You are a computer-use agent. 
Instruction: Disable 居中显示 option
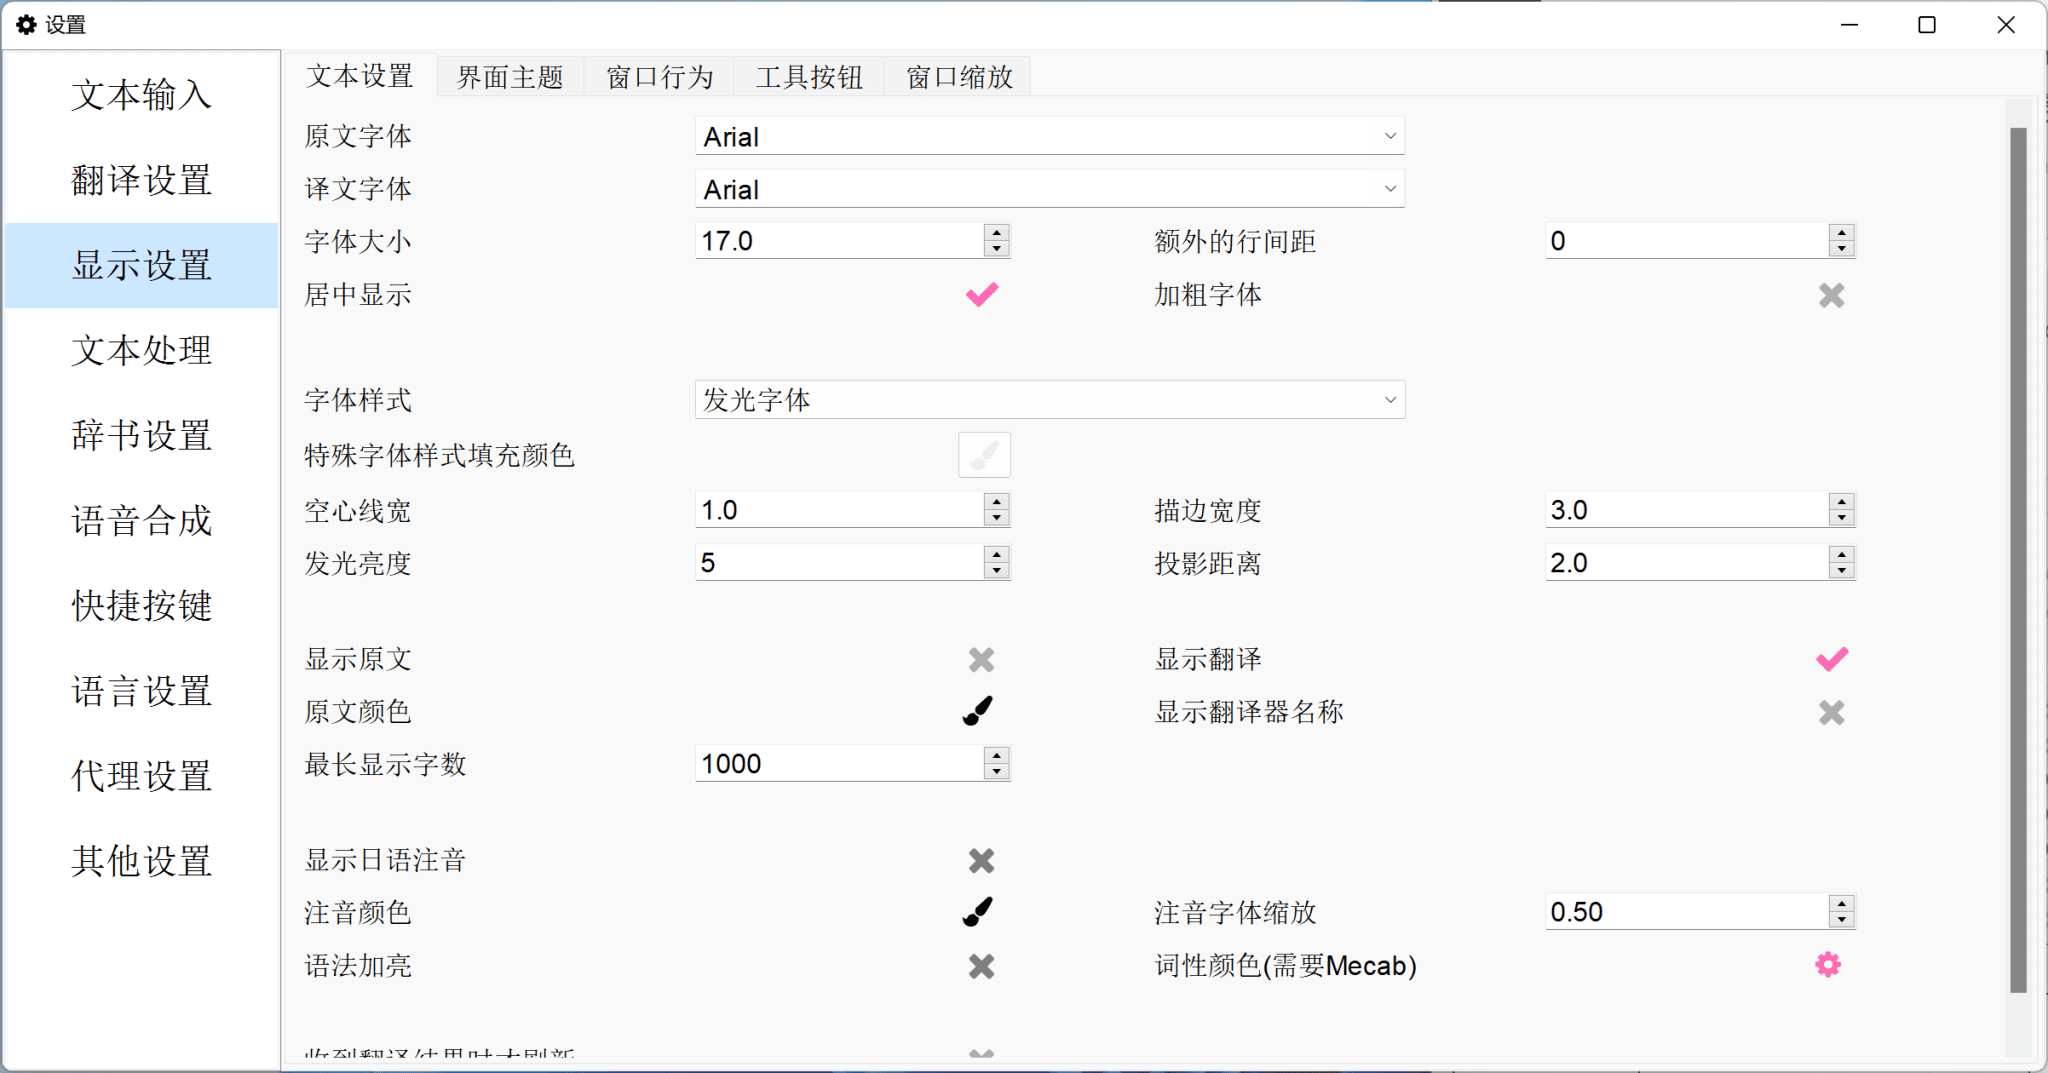(x=981, y=294)
